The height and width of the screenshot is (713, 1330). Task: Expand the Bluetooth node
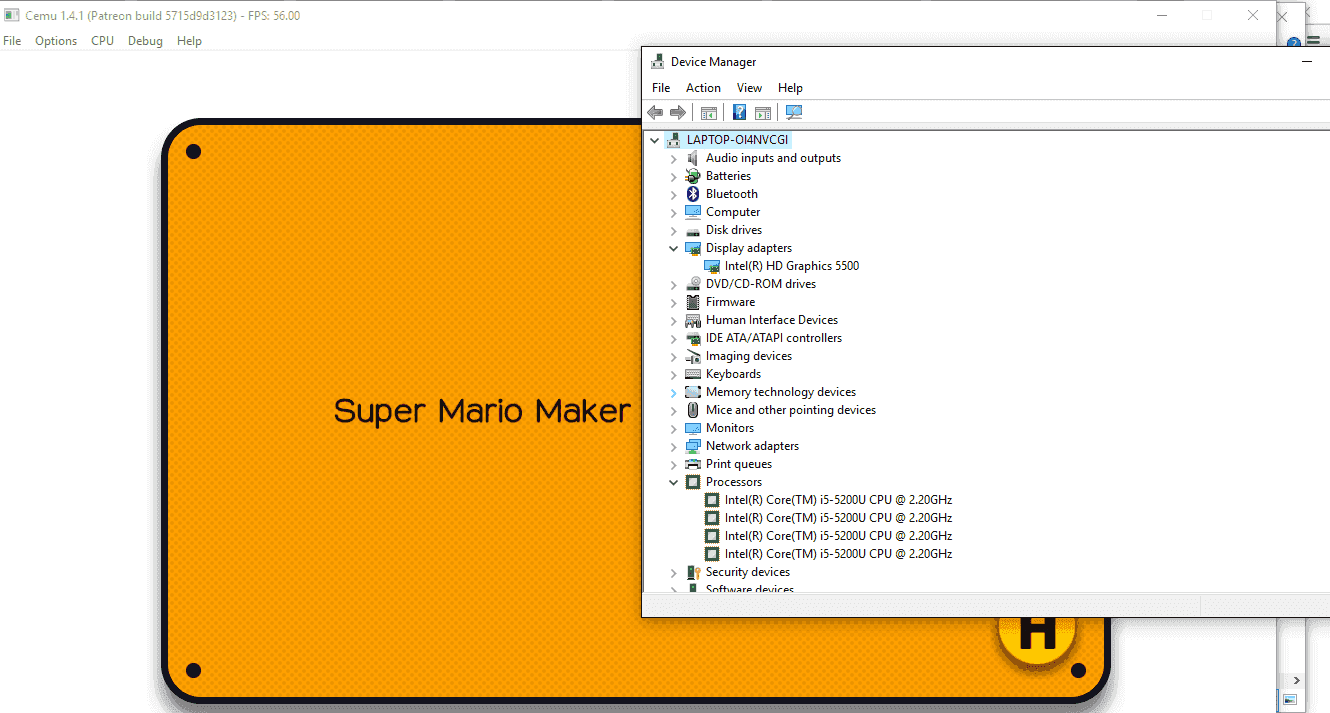[x=674, y=194]
